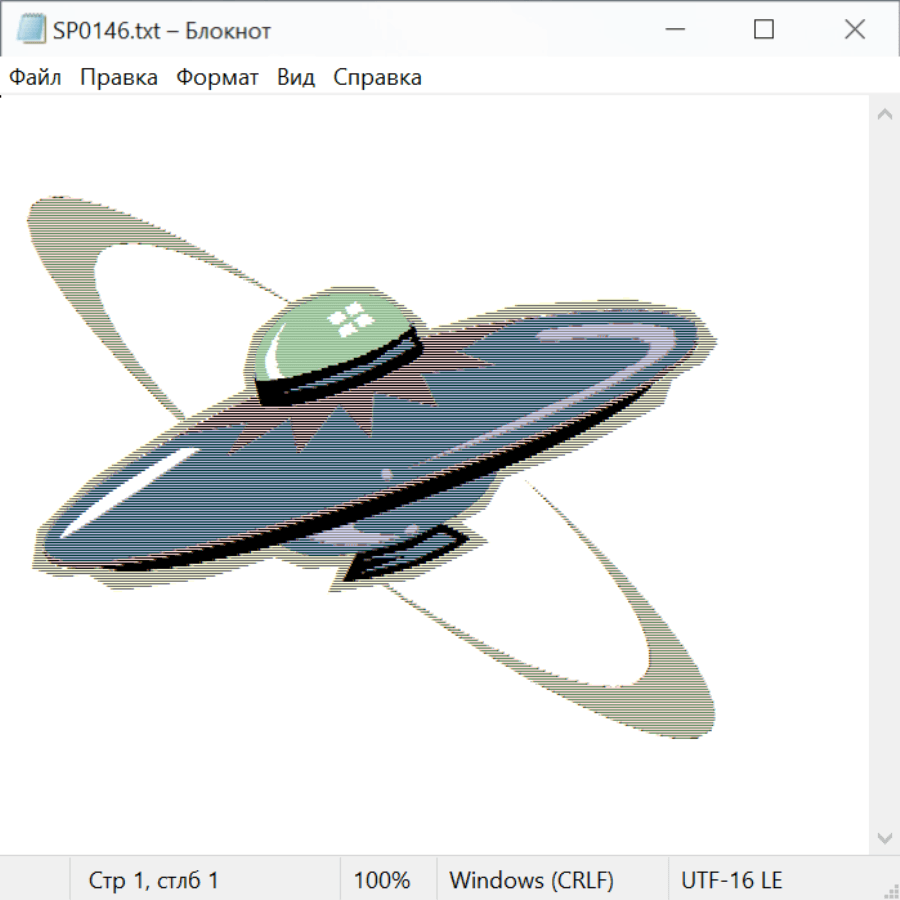900x900 pixels.
Task: Open the Вид menu
Action: (x=296, y=78)
